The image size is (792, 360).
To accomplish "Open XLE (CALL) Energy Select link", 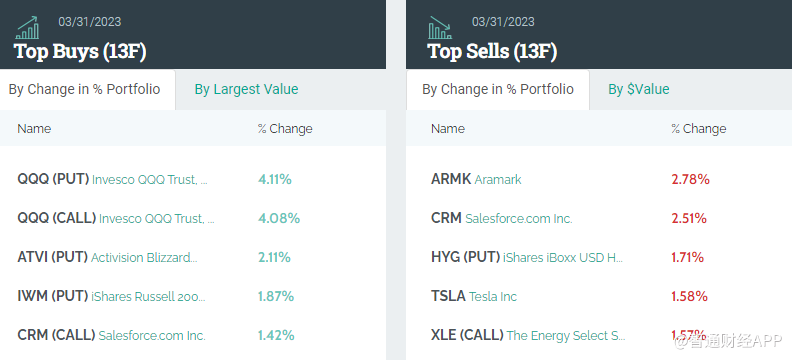I will (x=528, y=335).
